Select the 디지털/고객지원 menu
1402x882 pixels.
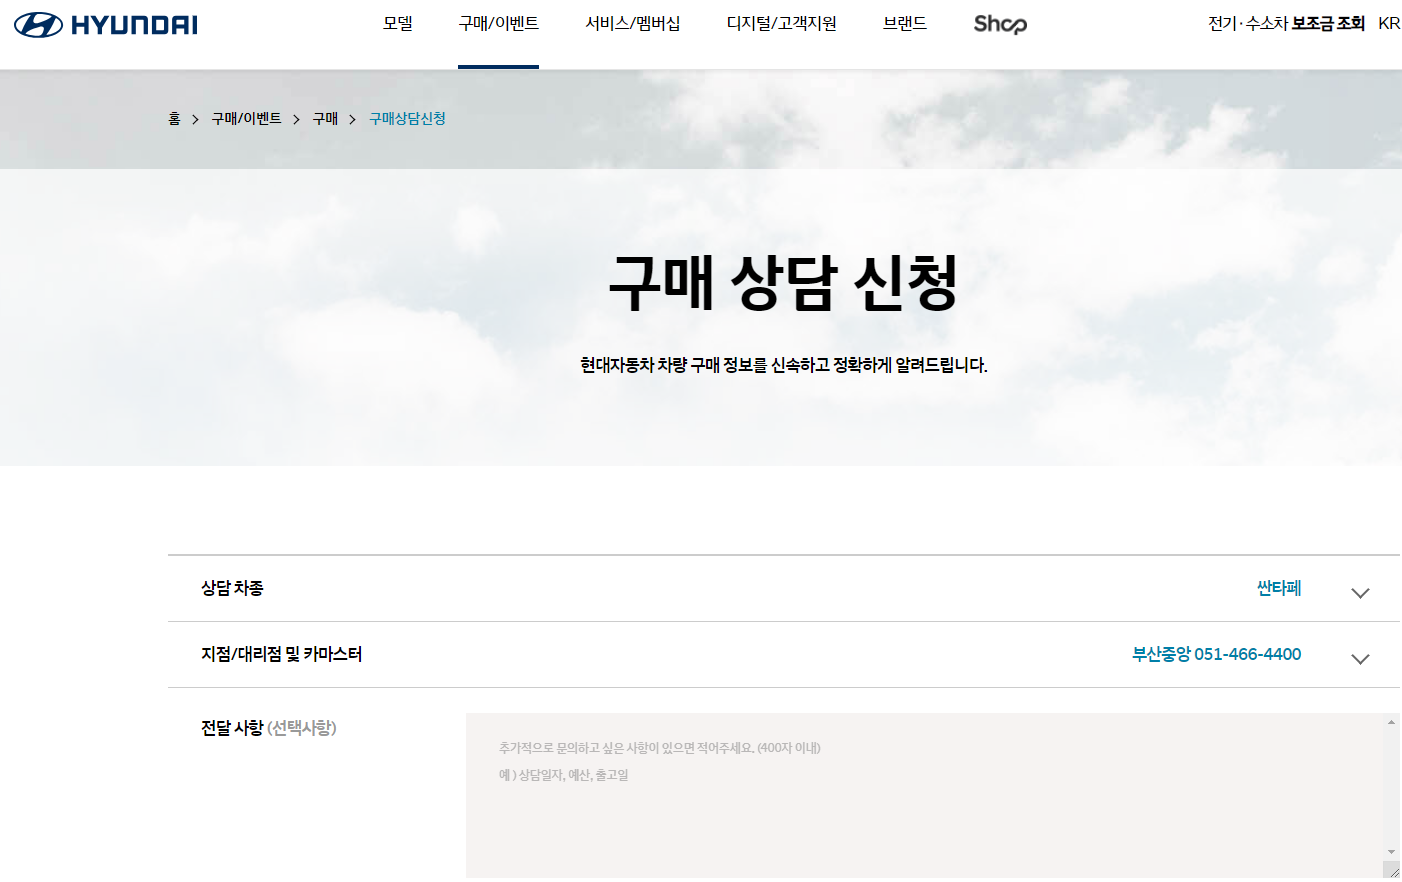pyautogui.click(x=783, y=24)
